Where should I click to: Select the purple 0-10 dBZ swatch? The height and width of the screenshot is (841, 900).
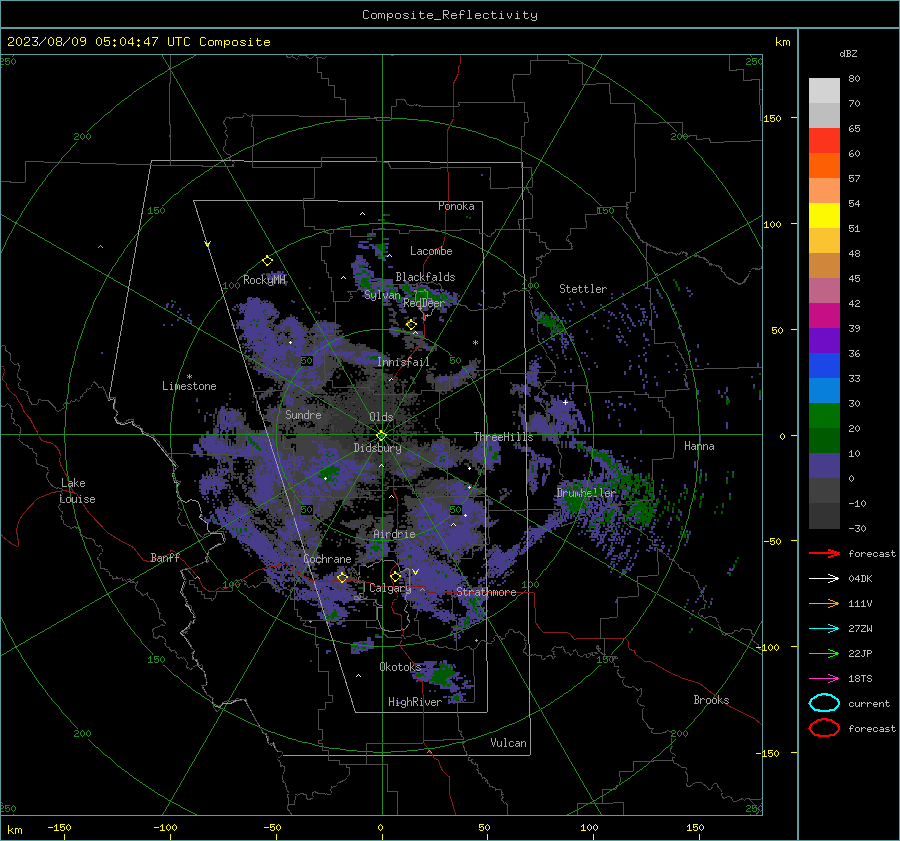(x=824, y=465)
